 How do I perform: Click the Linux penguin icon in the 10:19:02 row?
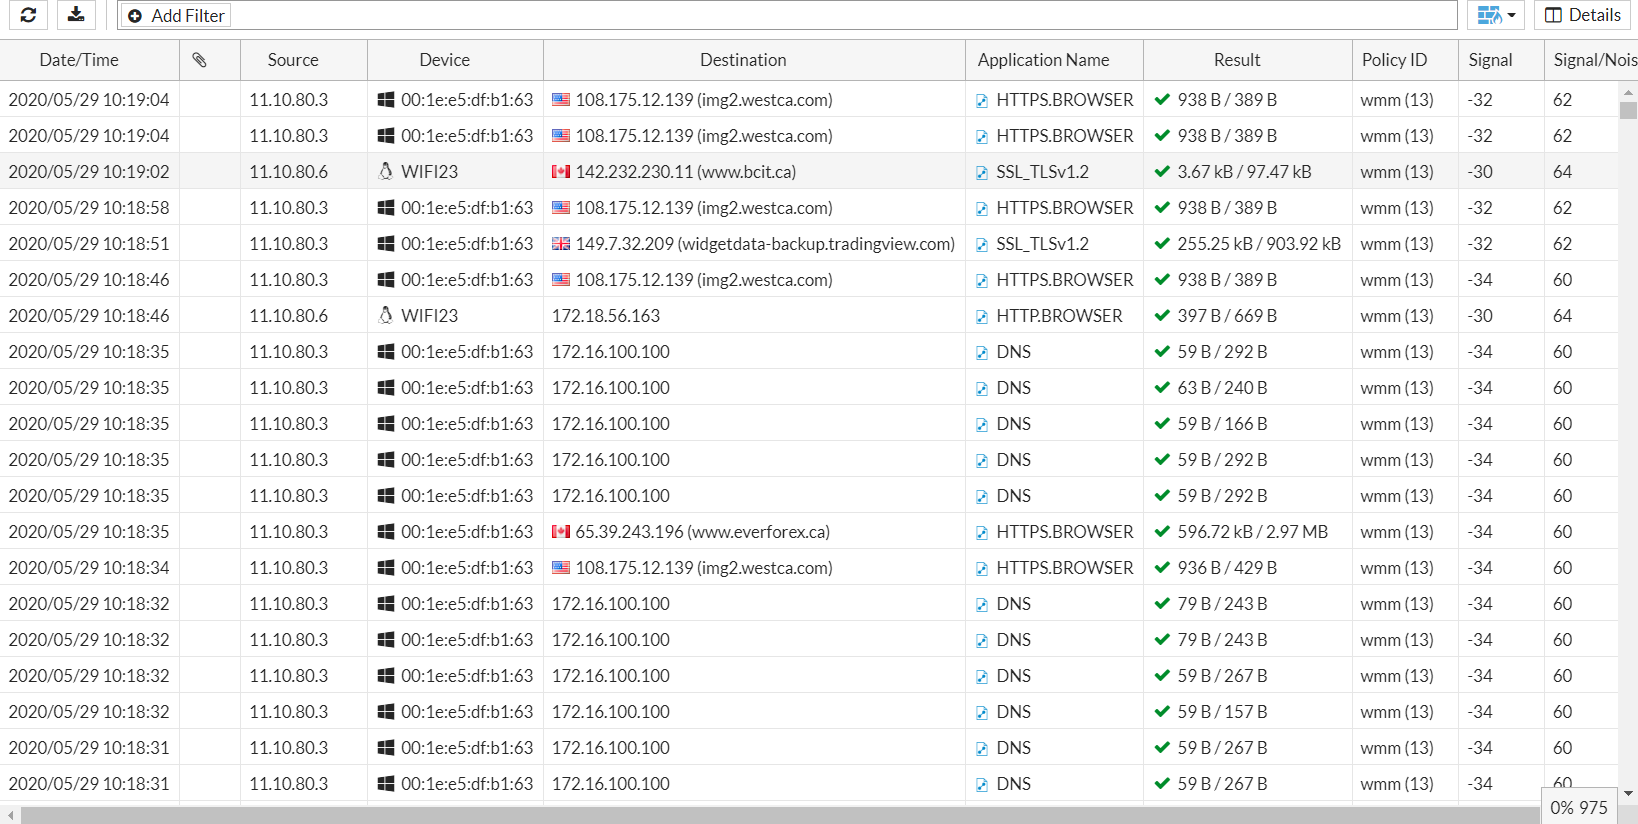(x=386, y=172)
